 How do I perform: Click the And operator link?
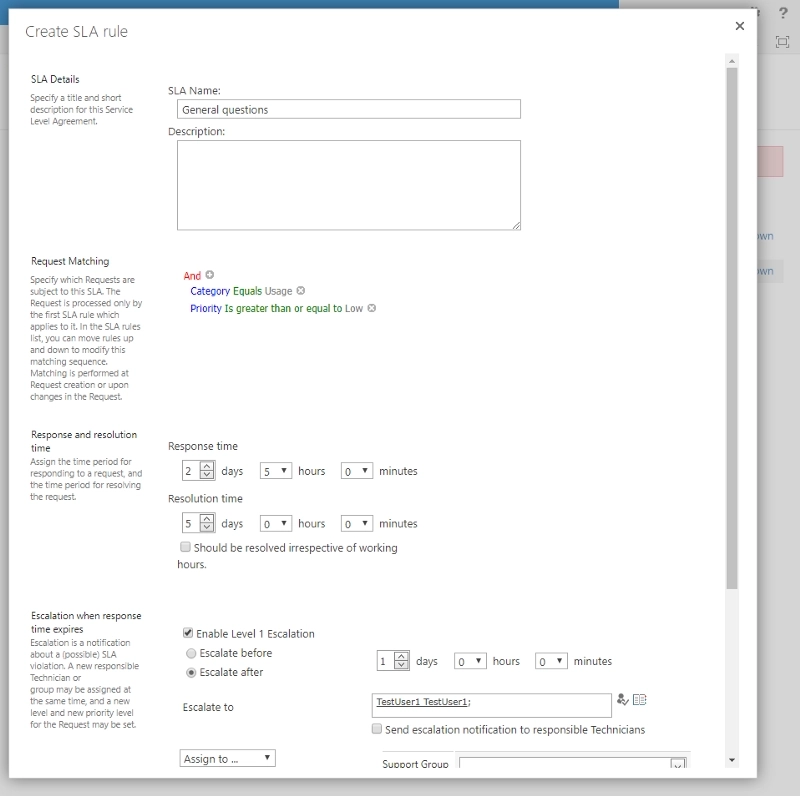(192, 276)
